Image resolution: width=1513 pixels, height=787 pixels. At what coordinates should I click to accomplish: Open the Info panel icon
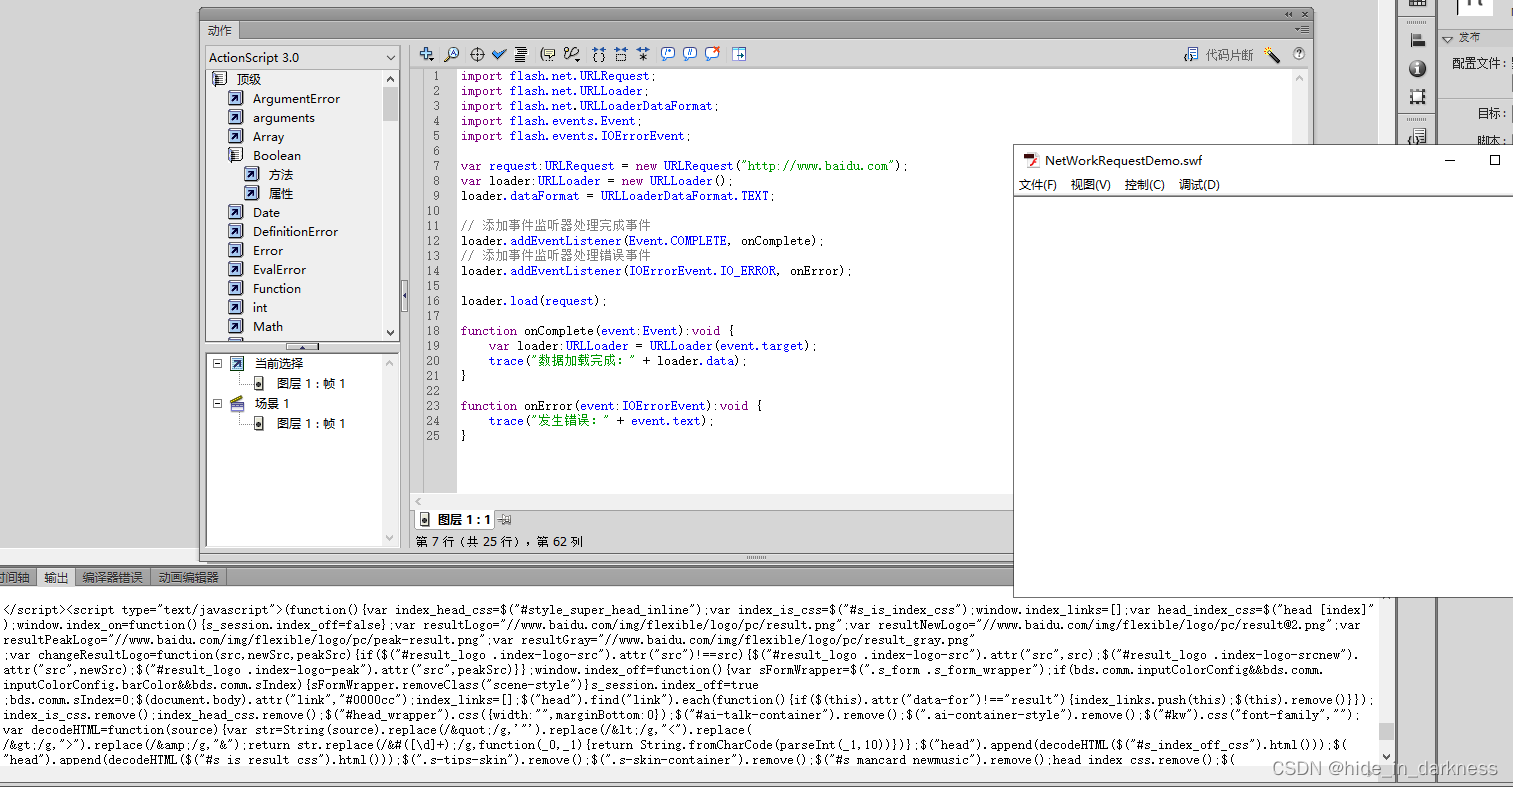point(1417,68)
